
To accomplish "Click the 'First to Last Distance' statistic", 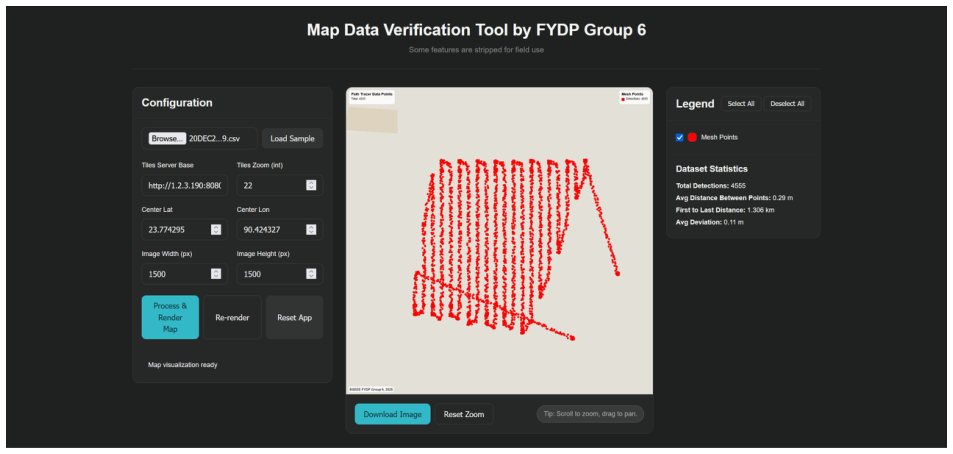I will click(725, 210).
